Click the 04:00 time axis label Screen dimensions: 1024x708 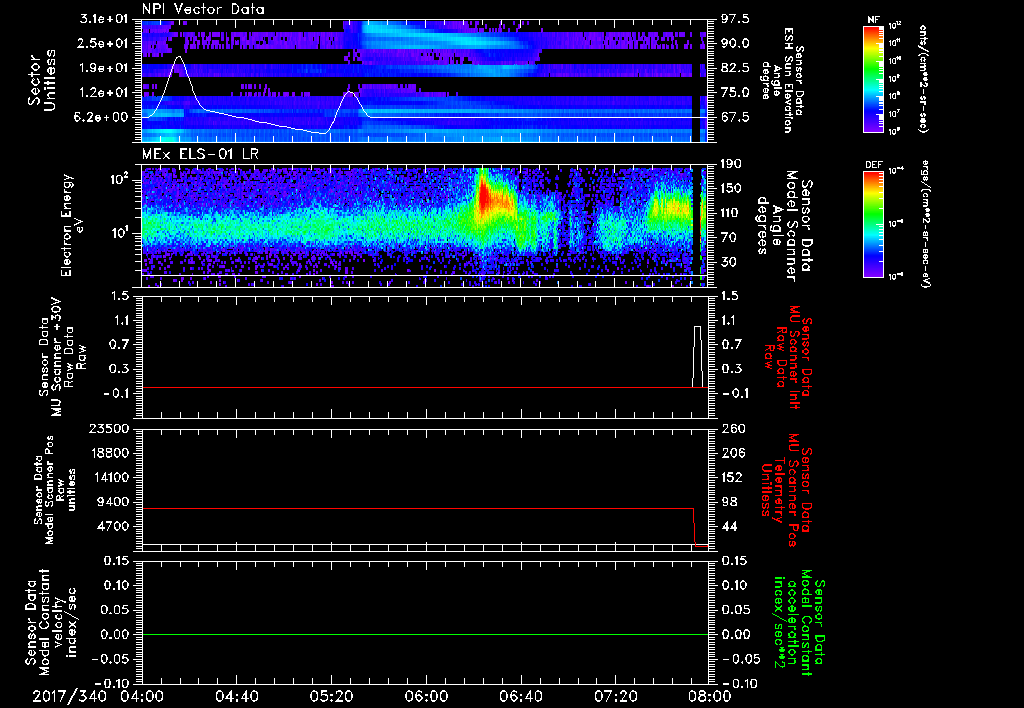click(x=142, y=696)
